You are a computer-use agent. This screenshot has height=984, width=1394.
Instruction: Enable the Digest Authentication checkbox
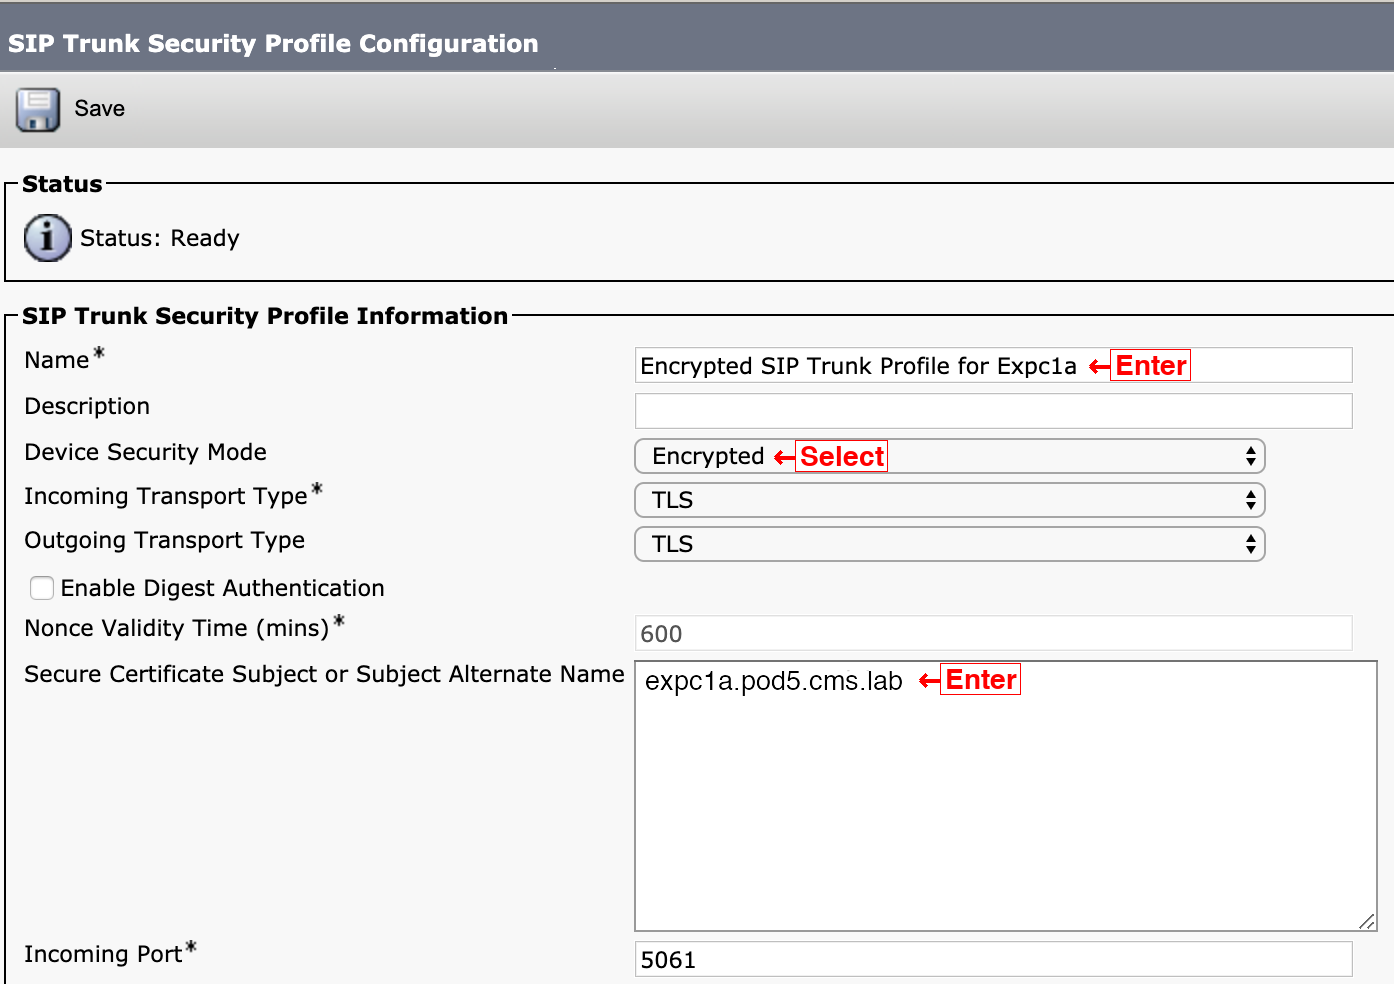(42, 588)
